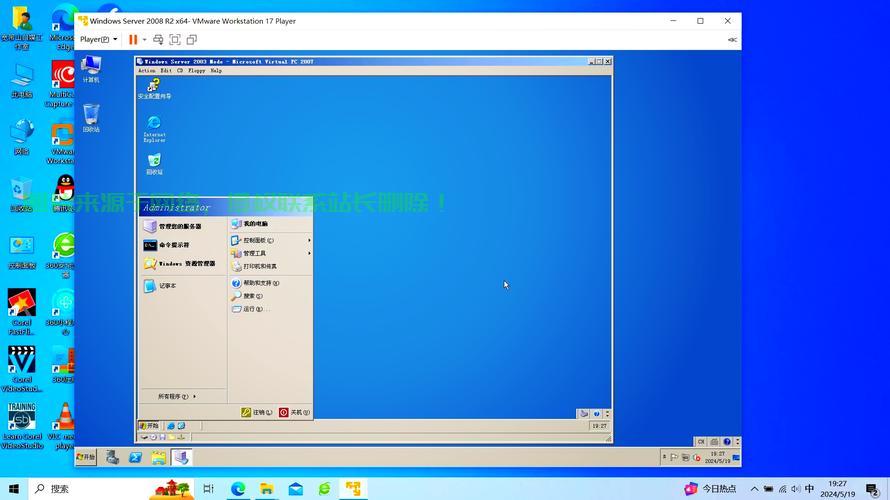Open Internet Explorer icon on Server 2003 desktop
The image size is (890, 500).
(x=154, y=129)
